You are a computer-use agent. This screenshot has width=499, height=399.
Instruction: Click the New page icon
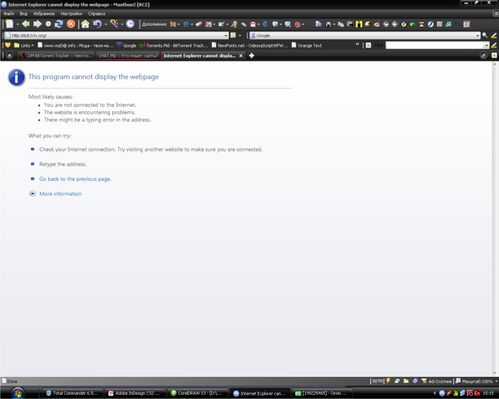click(10, 24)
